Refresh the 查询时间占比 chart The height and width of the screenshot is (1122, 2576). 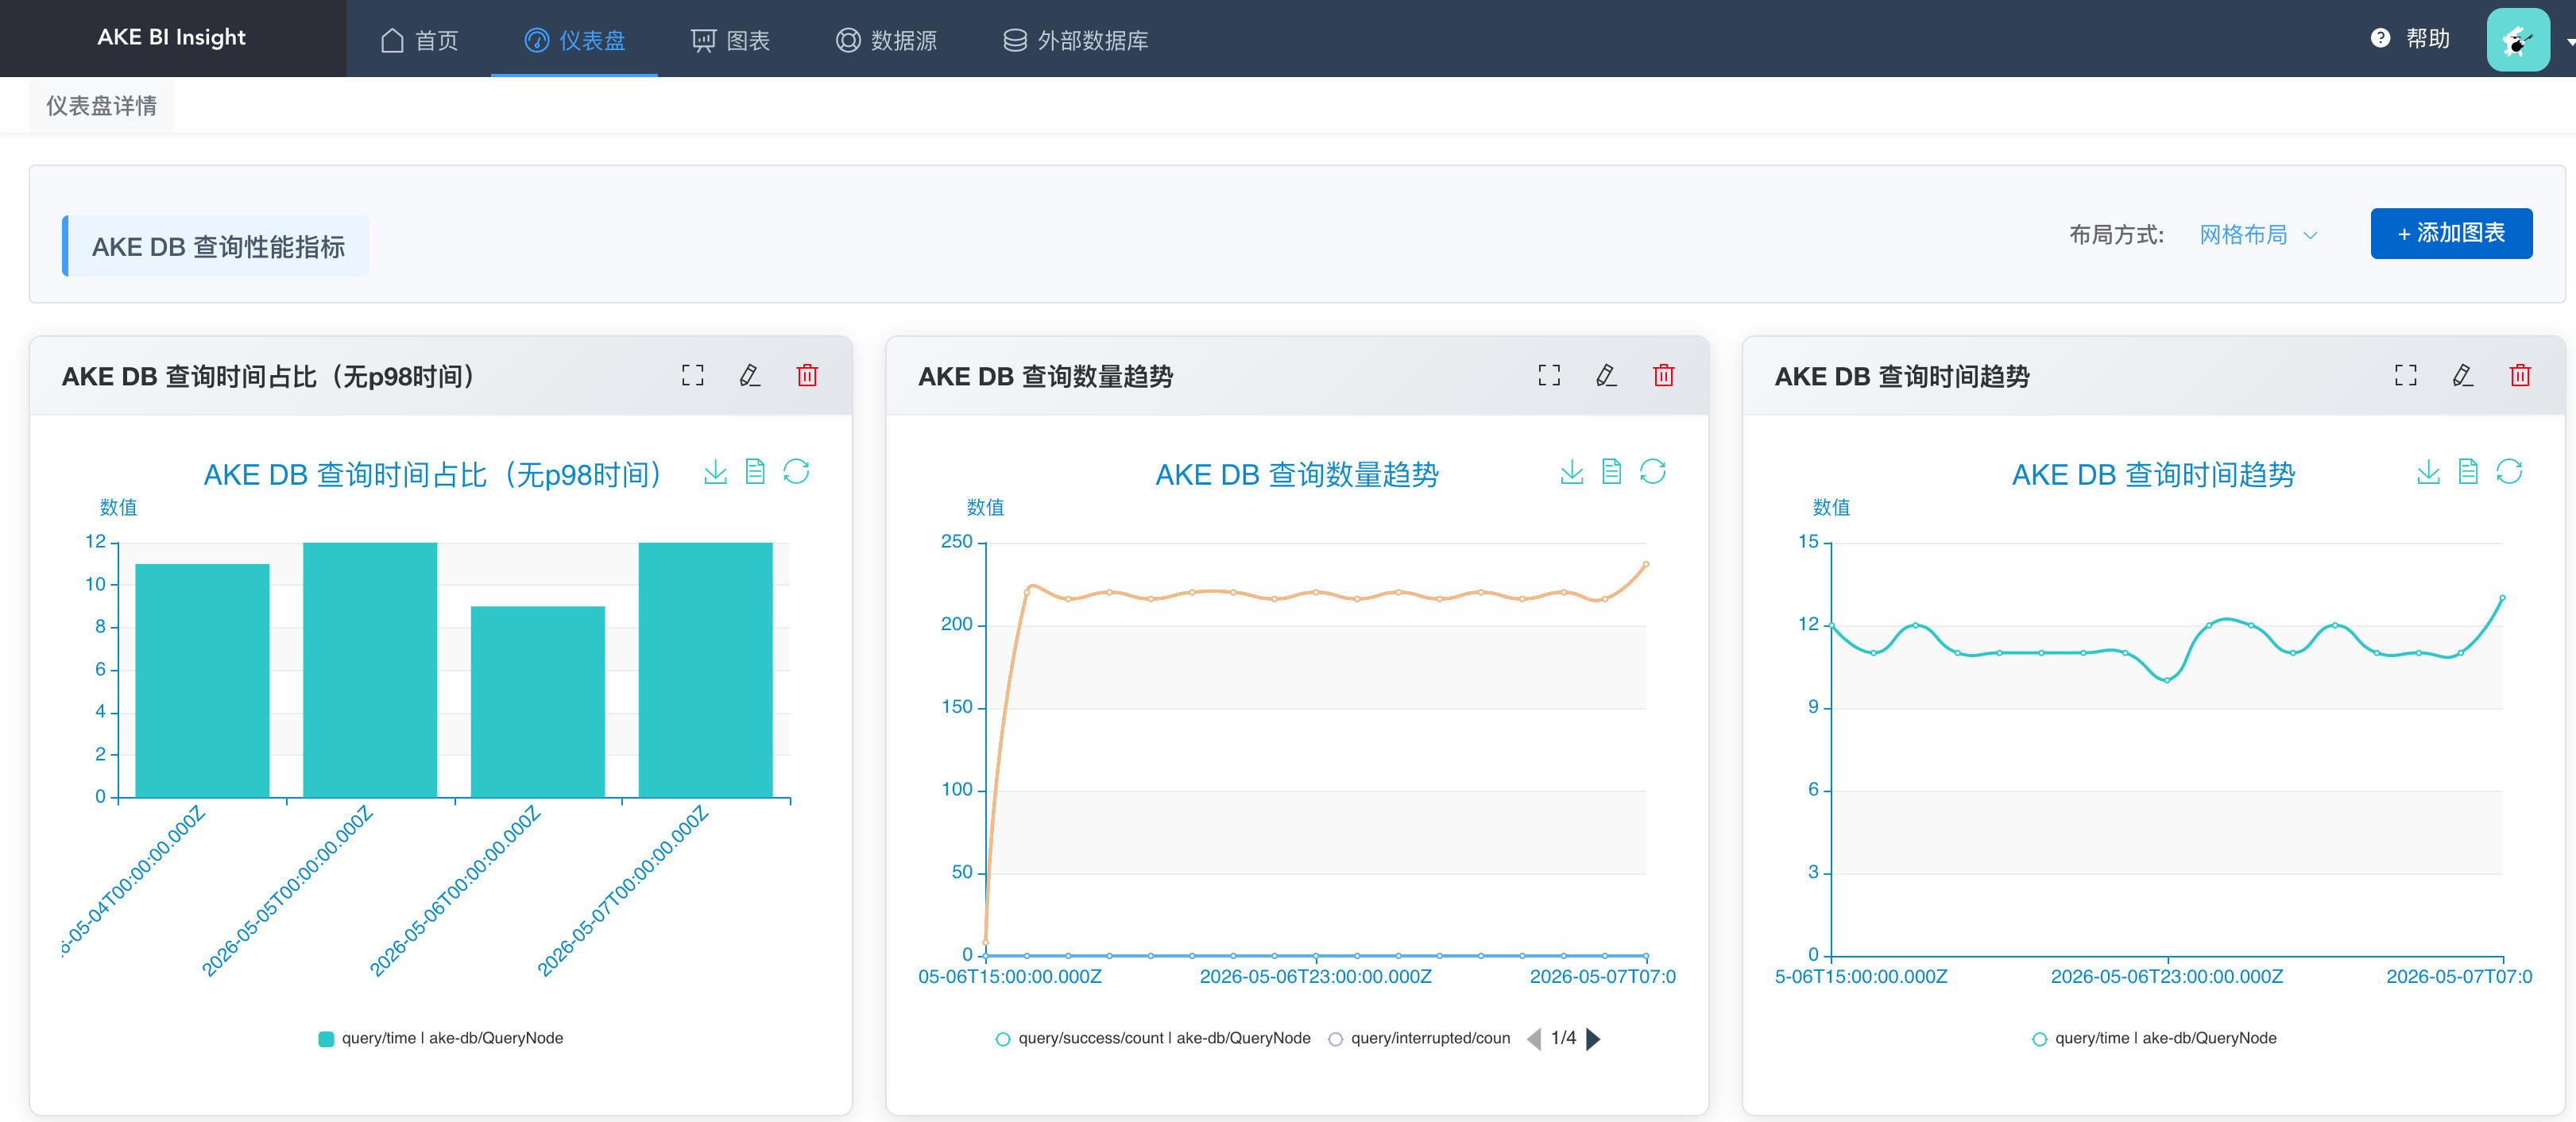coord(796,472)
